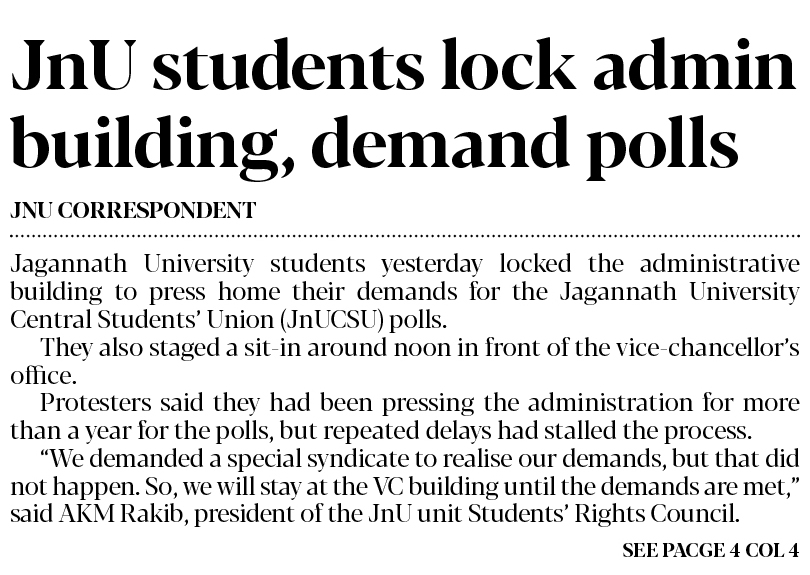
Task: Click the "SEE PACGE 4 COL 4" continuation note
Action: [710, 550]
